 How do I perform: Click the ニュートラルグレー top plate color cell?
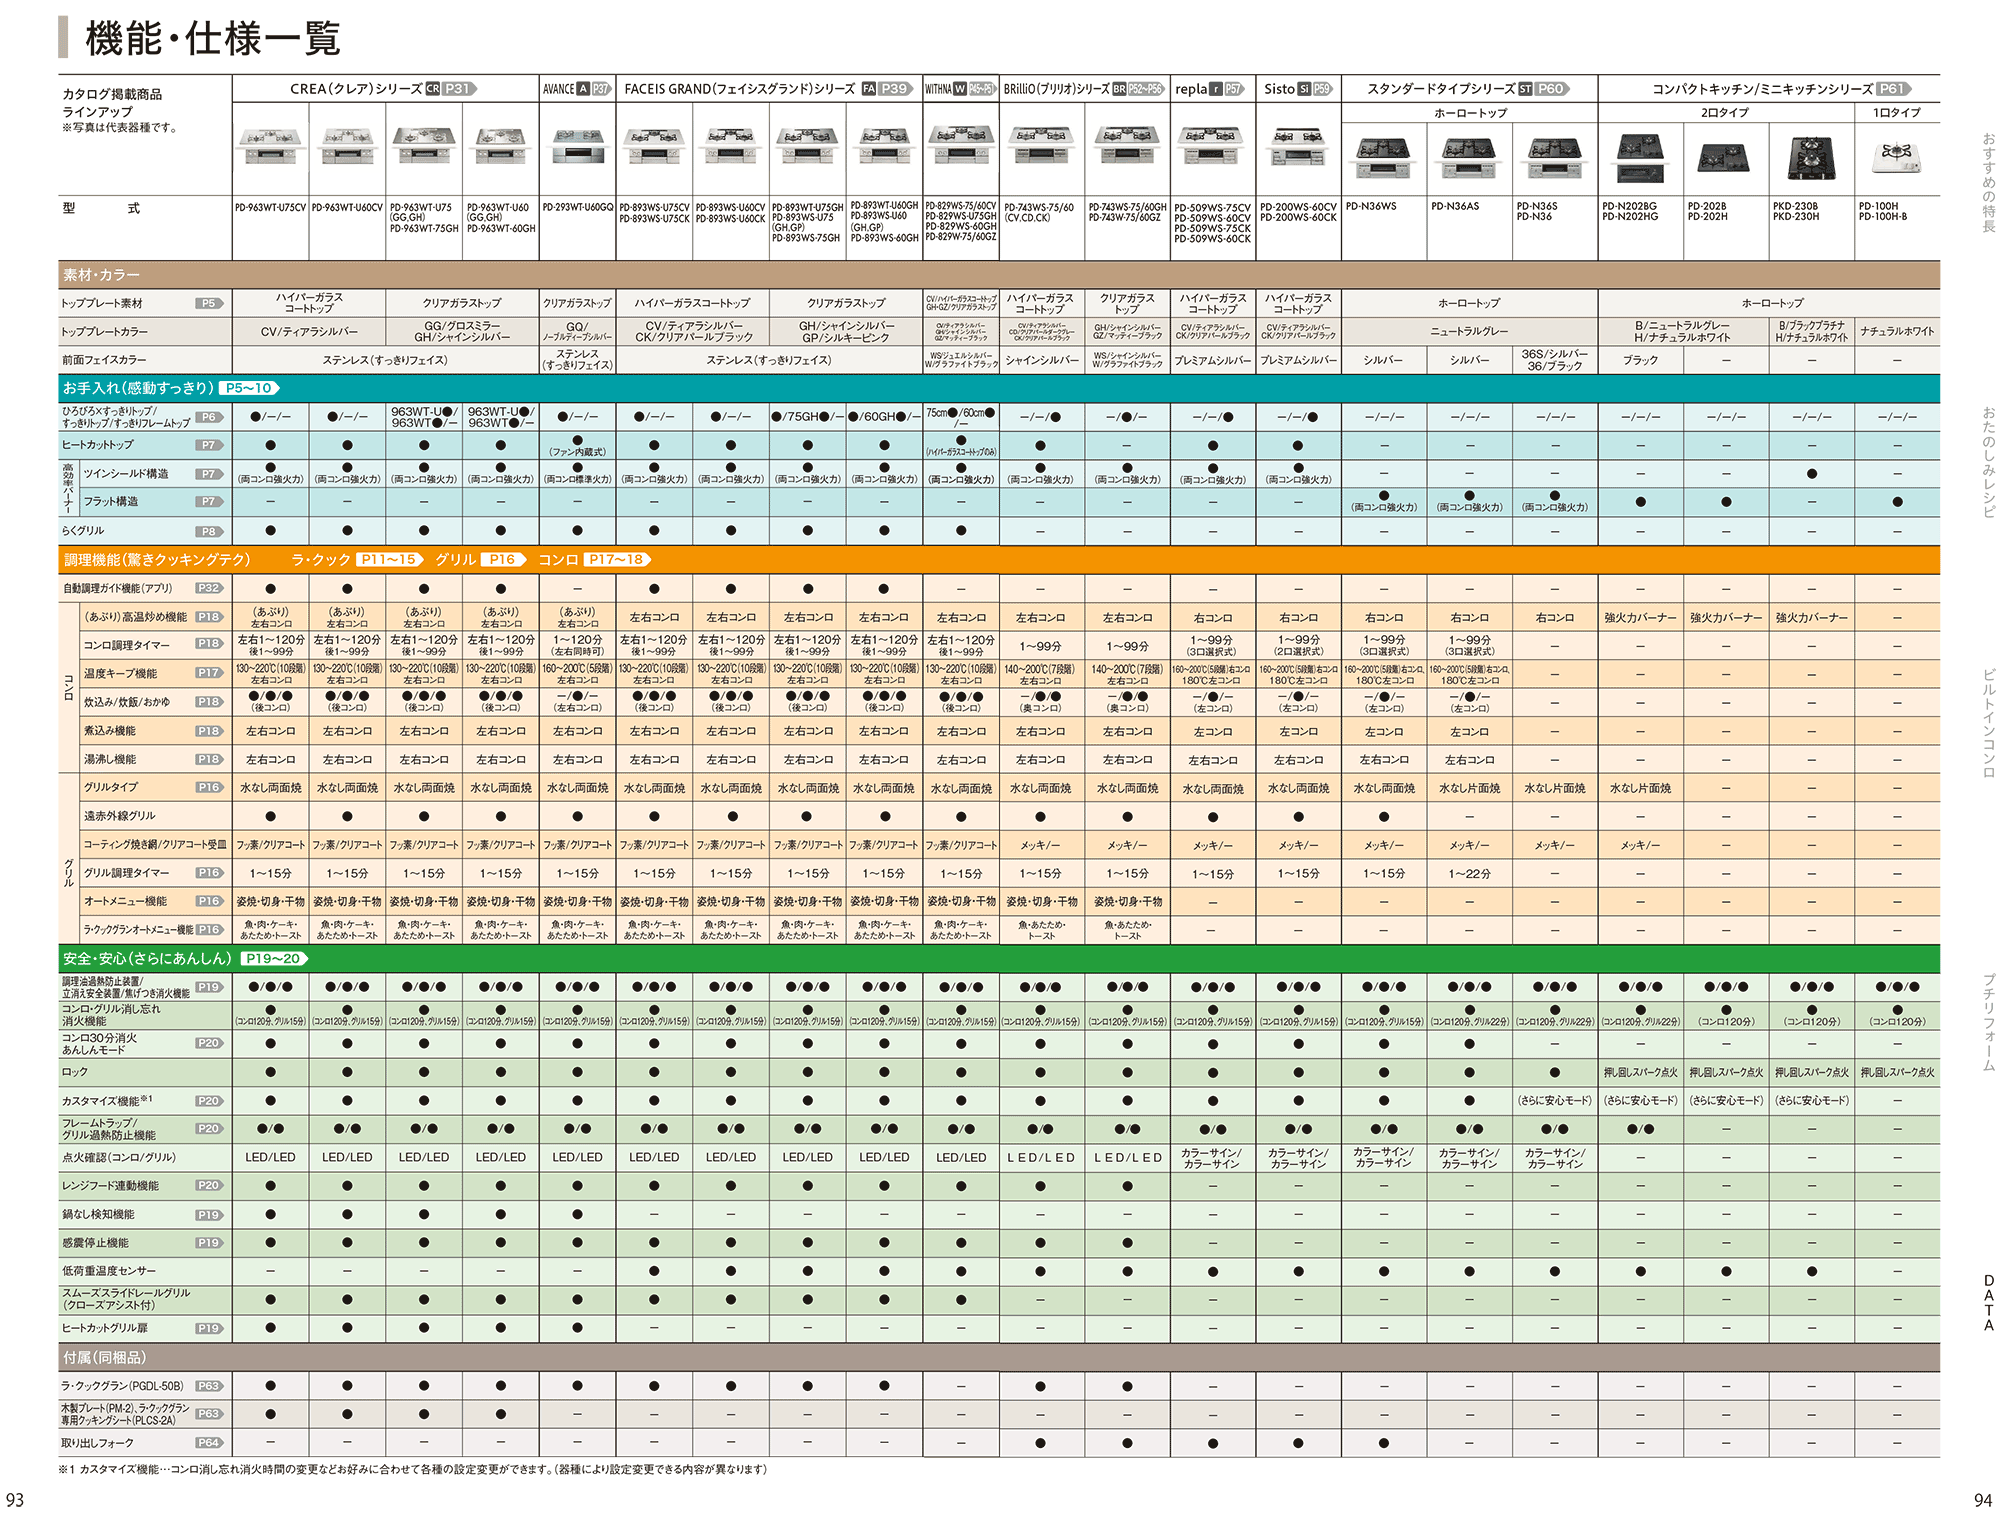(x=1469, y=331)
